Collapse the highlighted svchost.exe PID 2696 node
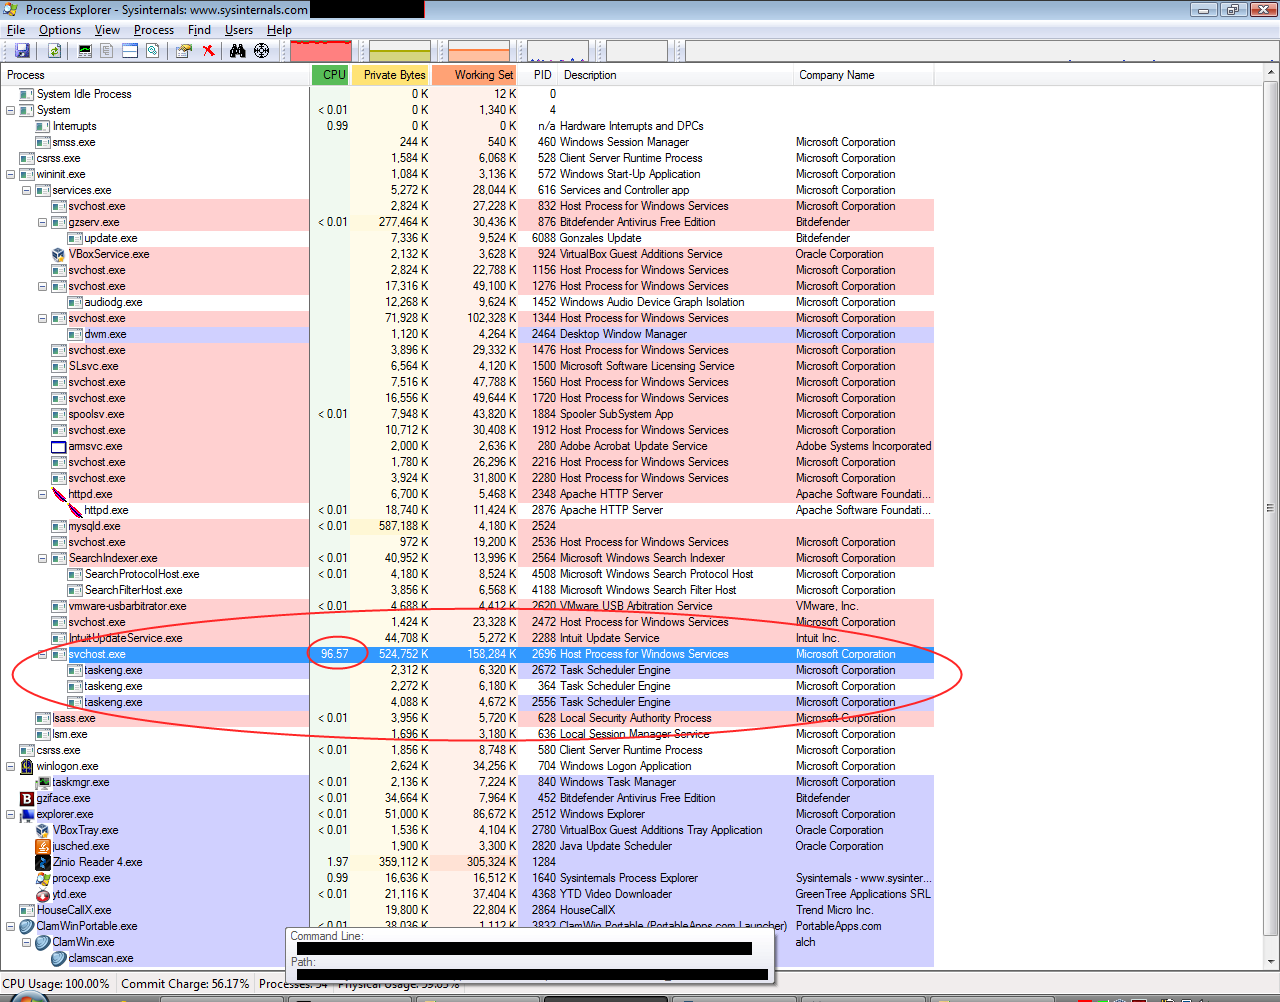Image resolution: width=1280 pixels, height=1002 pixels. tap(42, 654)
